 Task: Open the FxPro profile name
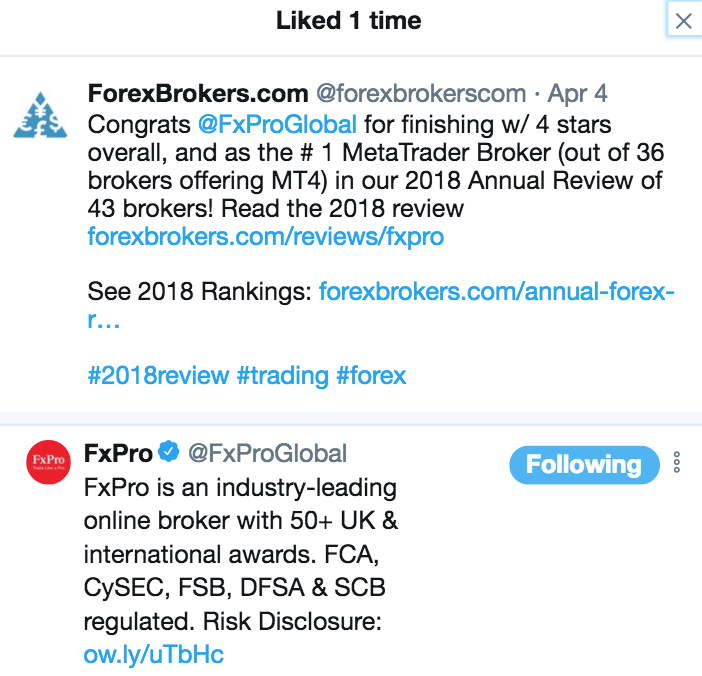click(x=118, y=453)
